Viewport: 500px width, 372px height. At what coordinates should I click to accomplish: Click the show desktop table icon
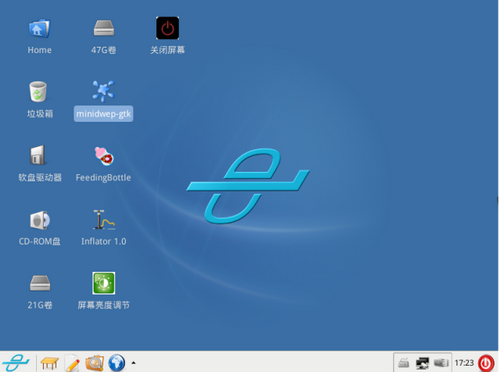(50, 363)
